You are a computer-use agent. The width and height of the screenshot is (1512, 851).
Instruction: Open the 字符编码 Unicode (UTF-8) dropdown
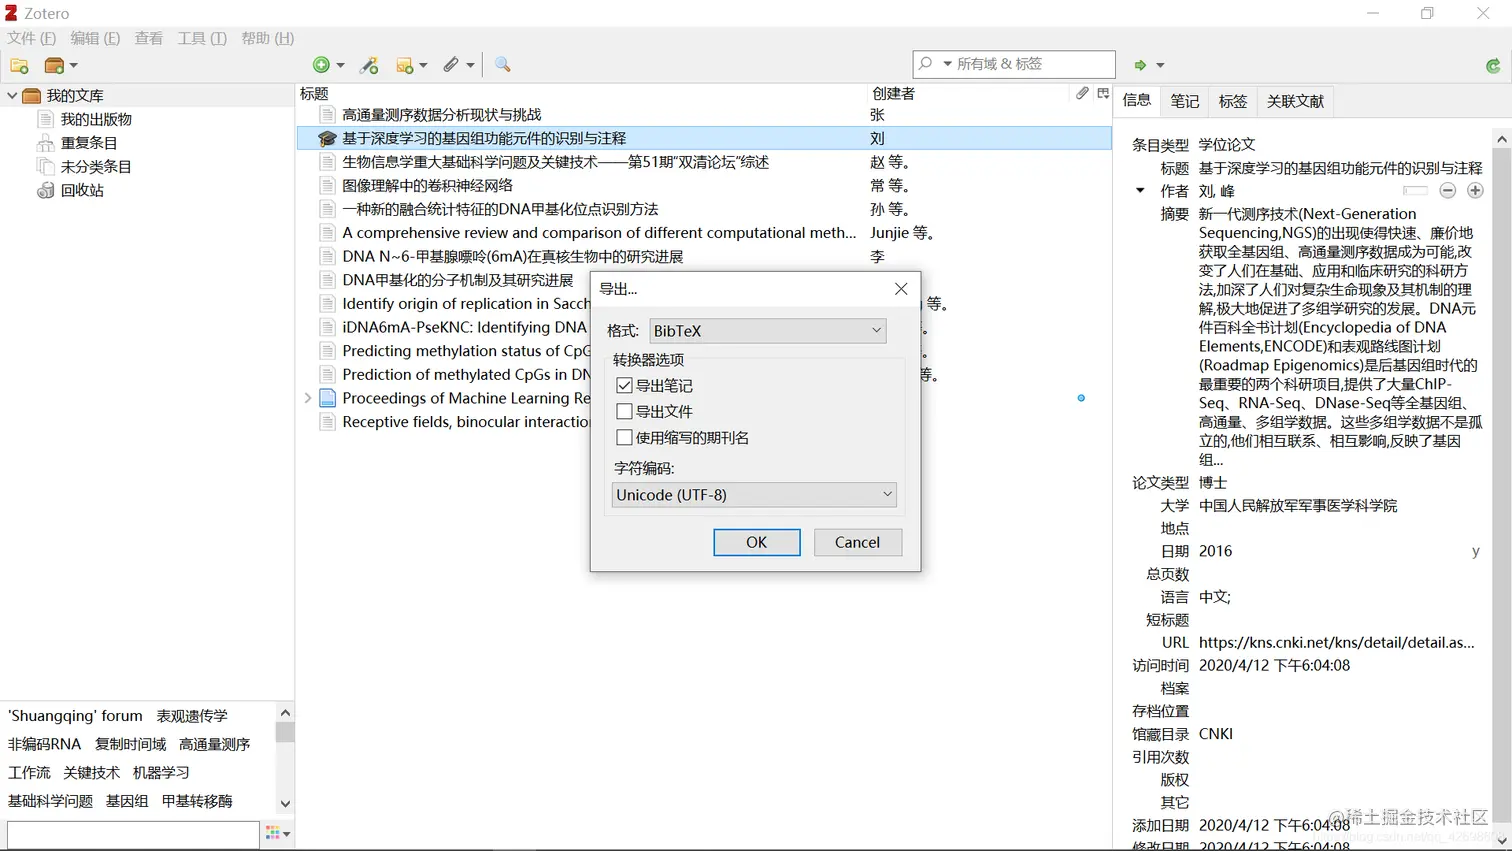pyautogui.click(x=754, y=494)
